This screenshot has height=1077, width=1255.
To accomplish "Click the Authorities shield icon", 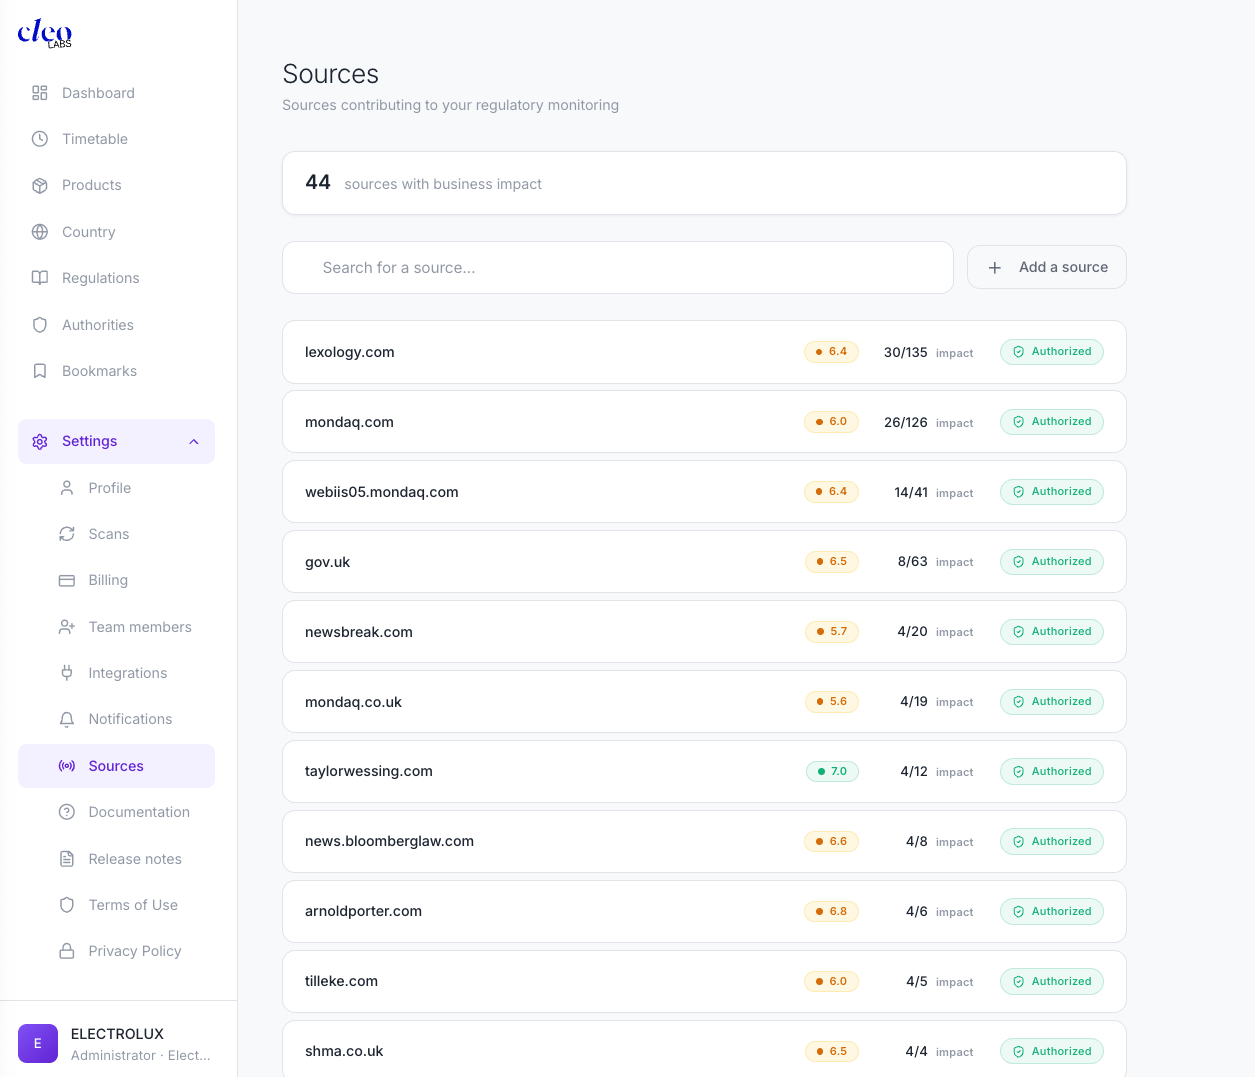I will click(40, 325).
